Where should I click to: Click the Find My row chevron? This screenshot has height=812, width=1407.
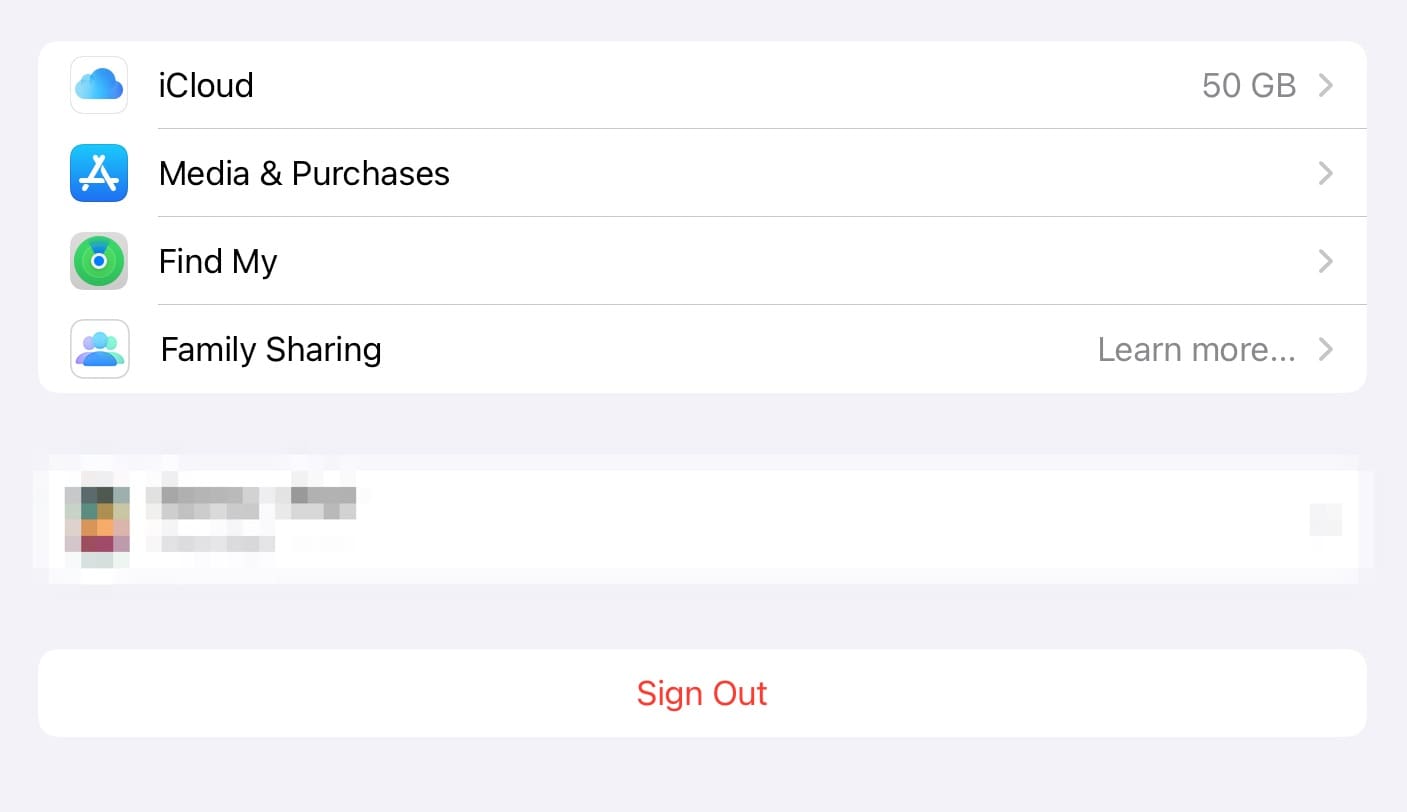(1326, 261)
